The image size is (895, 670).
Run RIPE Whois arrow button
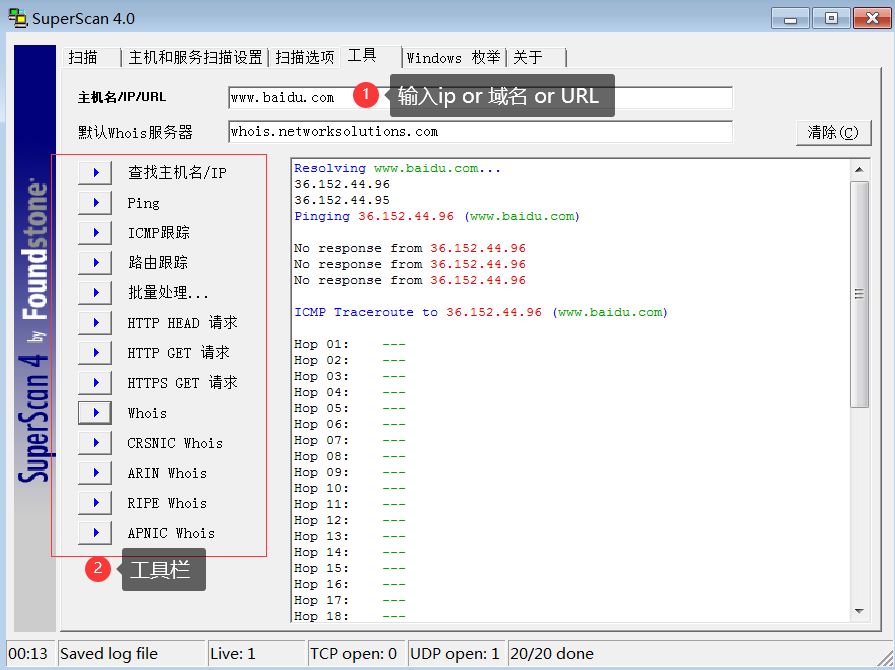point(95,503)
